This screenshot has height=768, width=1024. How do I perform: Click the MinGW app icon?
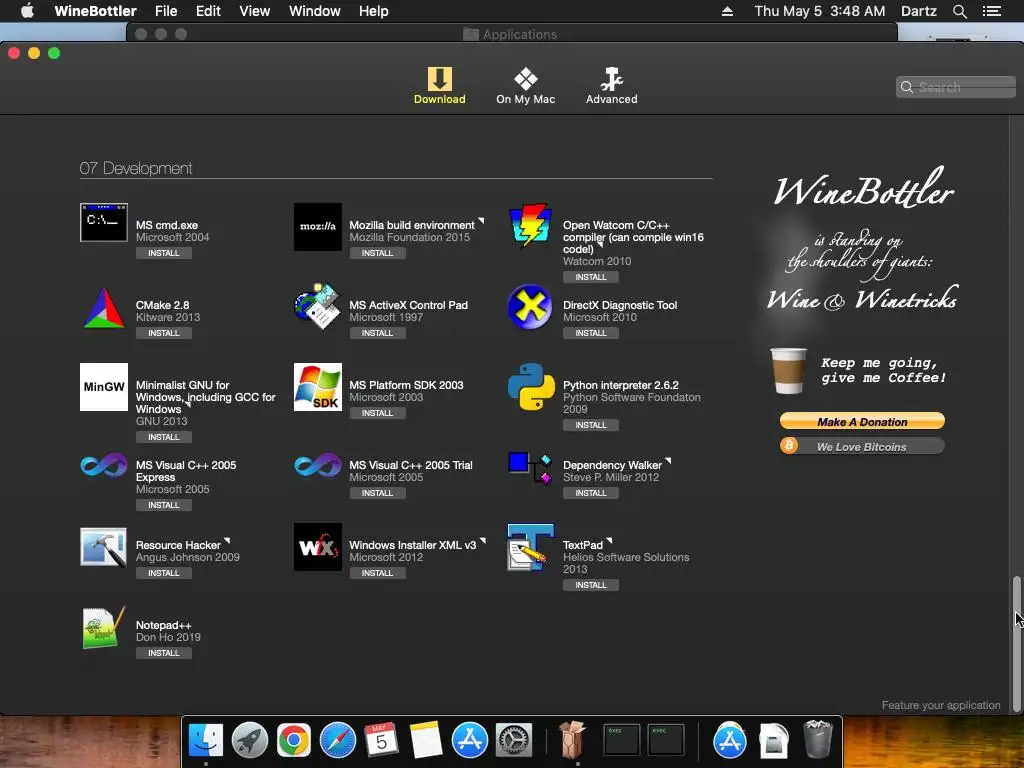click(x=104, y=387)
